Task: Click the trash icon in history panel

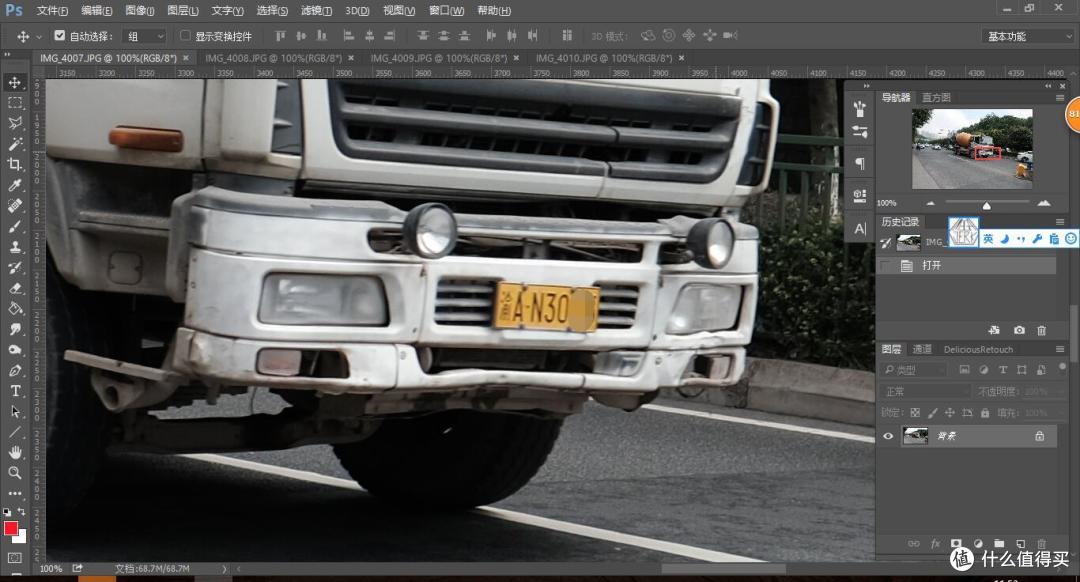Action: point(1042,330)
